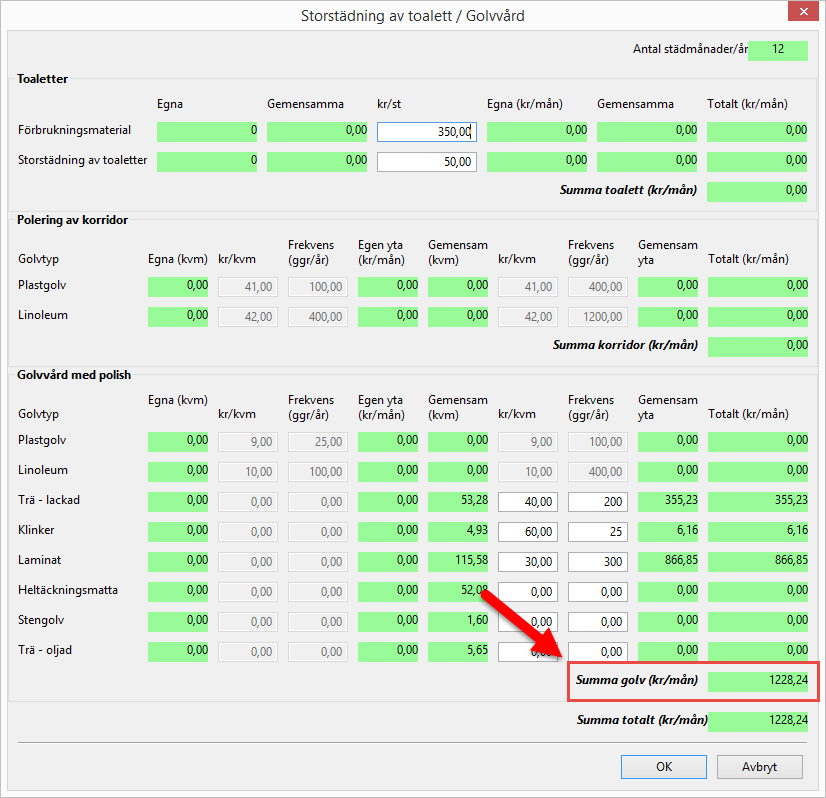Click Förbrukningsmaterial kr/st field showing 350,00
826x798 pixels.
pos(427,131)
